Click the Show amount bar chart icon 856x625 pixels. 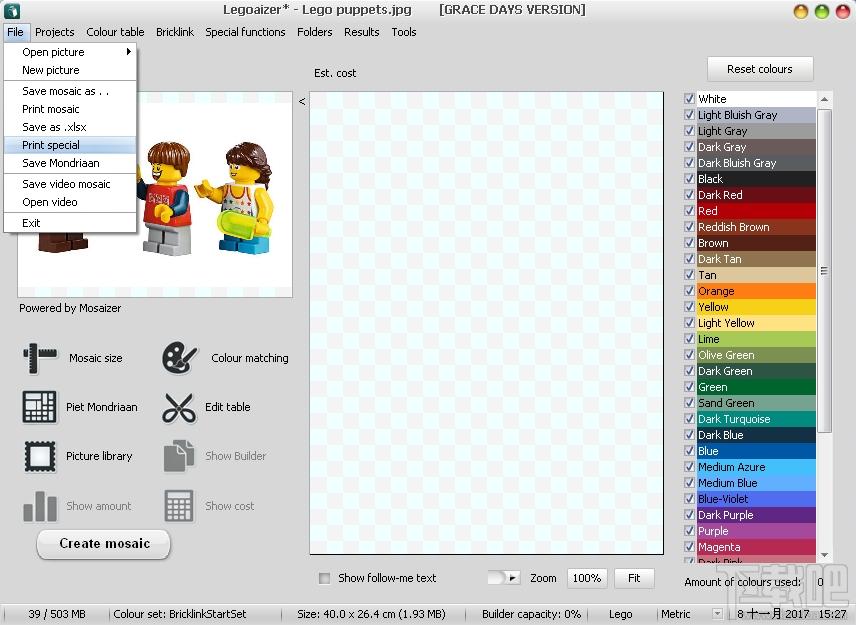click(40, 506)
